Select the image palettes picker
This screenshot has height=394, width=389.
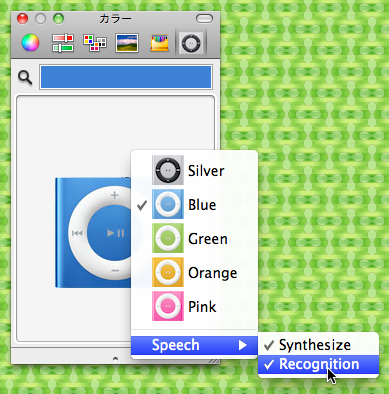coord(127,43)
